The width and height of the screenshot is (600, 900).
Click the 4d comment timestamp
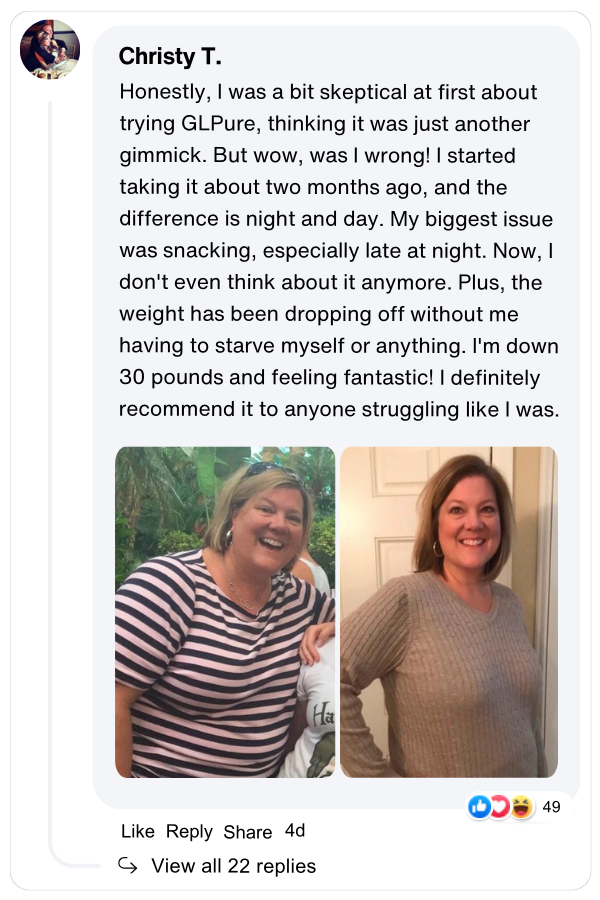tap(295, 831)
